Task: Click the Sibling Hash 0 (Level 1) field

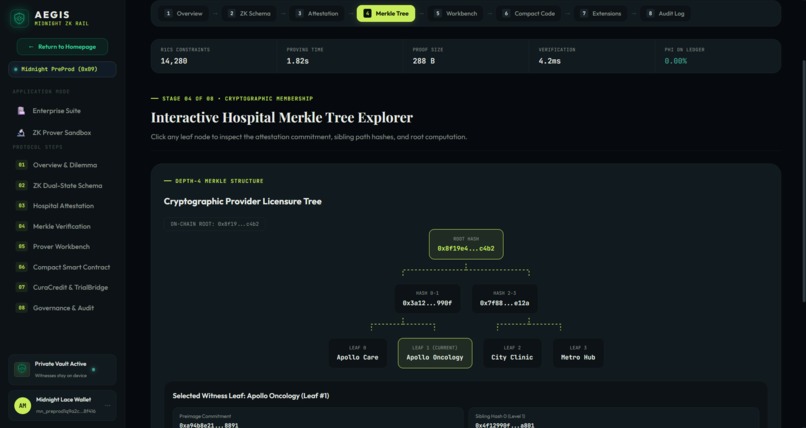Action: pyautogui.click(x=614, y=418)
